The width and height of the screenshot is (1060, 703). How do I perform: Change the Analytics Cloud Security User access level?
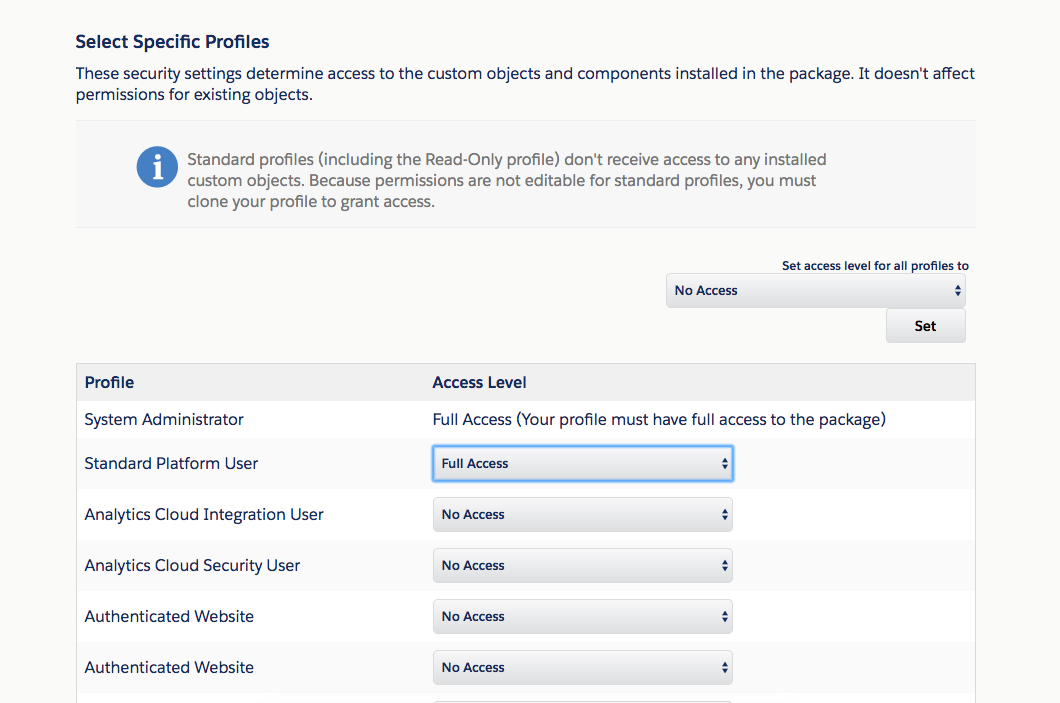[x=583, y=566]
